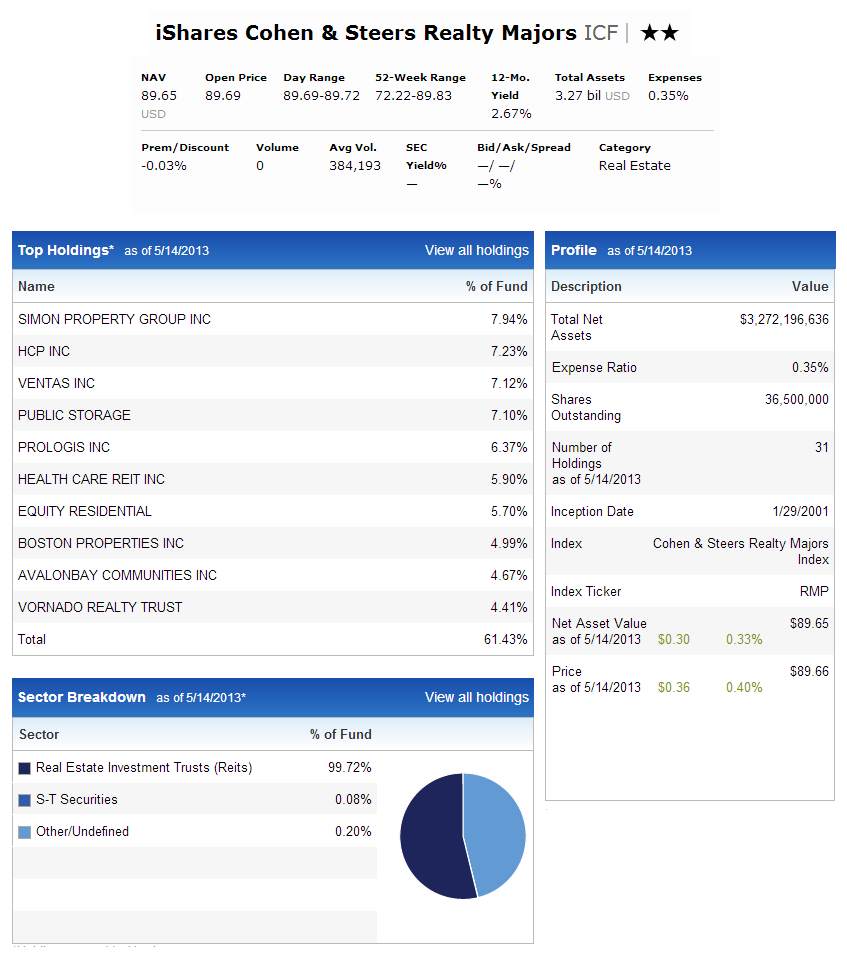Click the sector breakdown pie chart
Screen dimensions: 847x967
coord(463,836)
